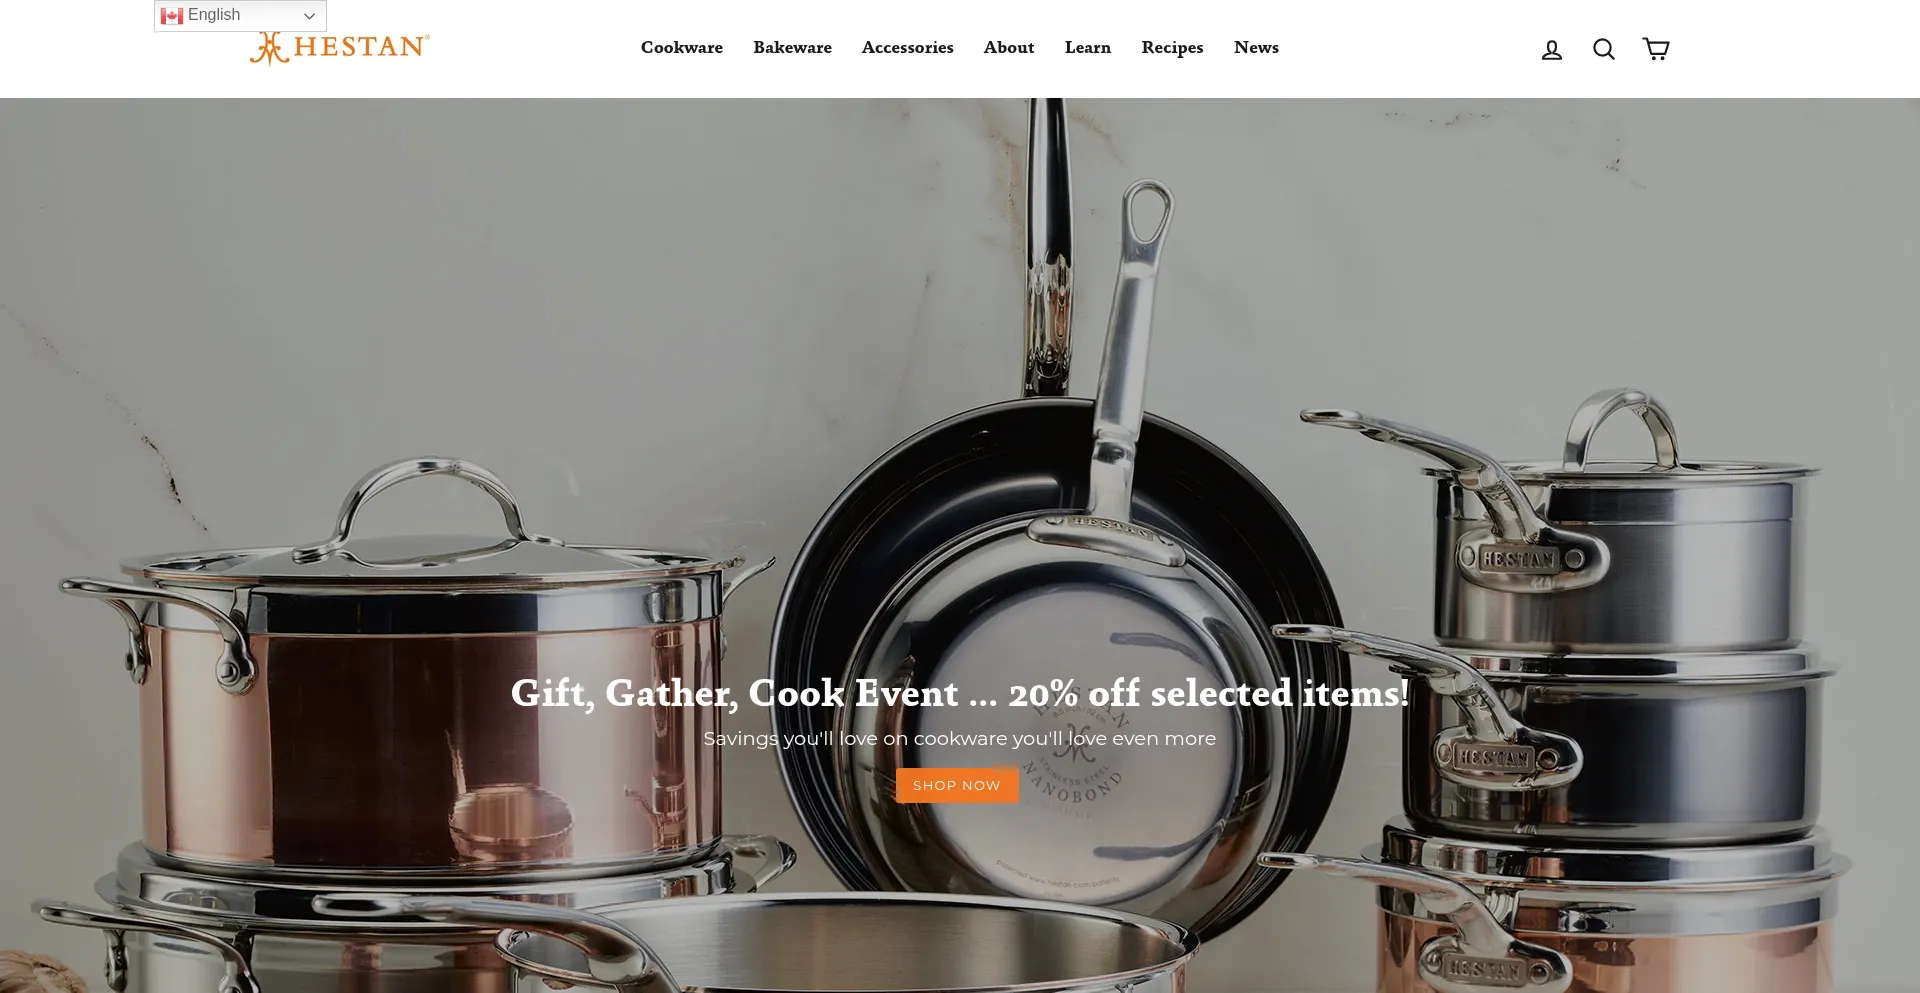Click the 'Savings you'll love' subheading text
This screenshot has width=1920, height=993.
click(x=960, y=738)
